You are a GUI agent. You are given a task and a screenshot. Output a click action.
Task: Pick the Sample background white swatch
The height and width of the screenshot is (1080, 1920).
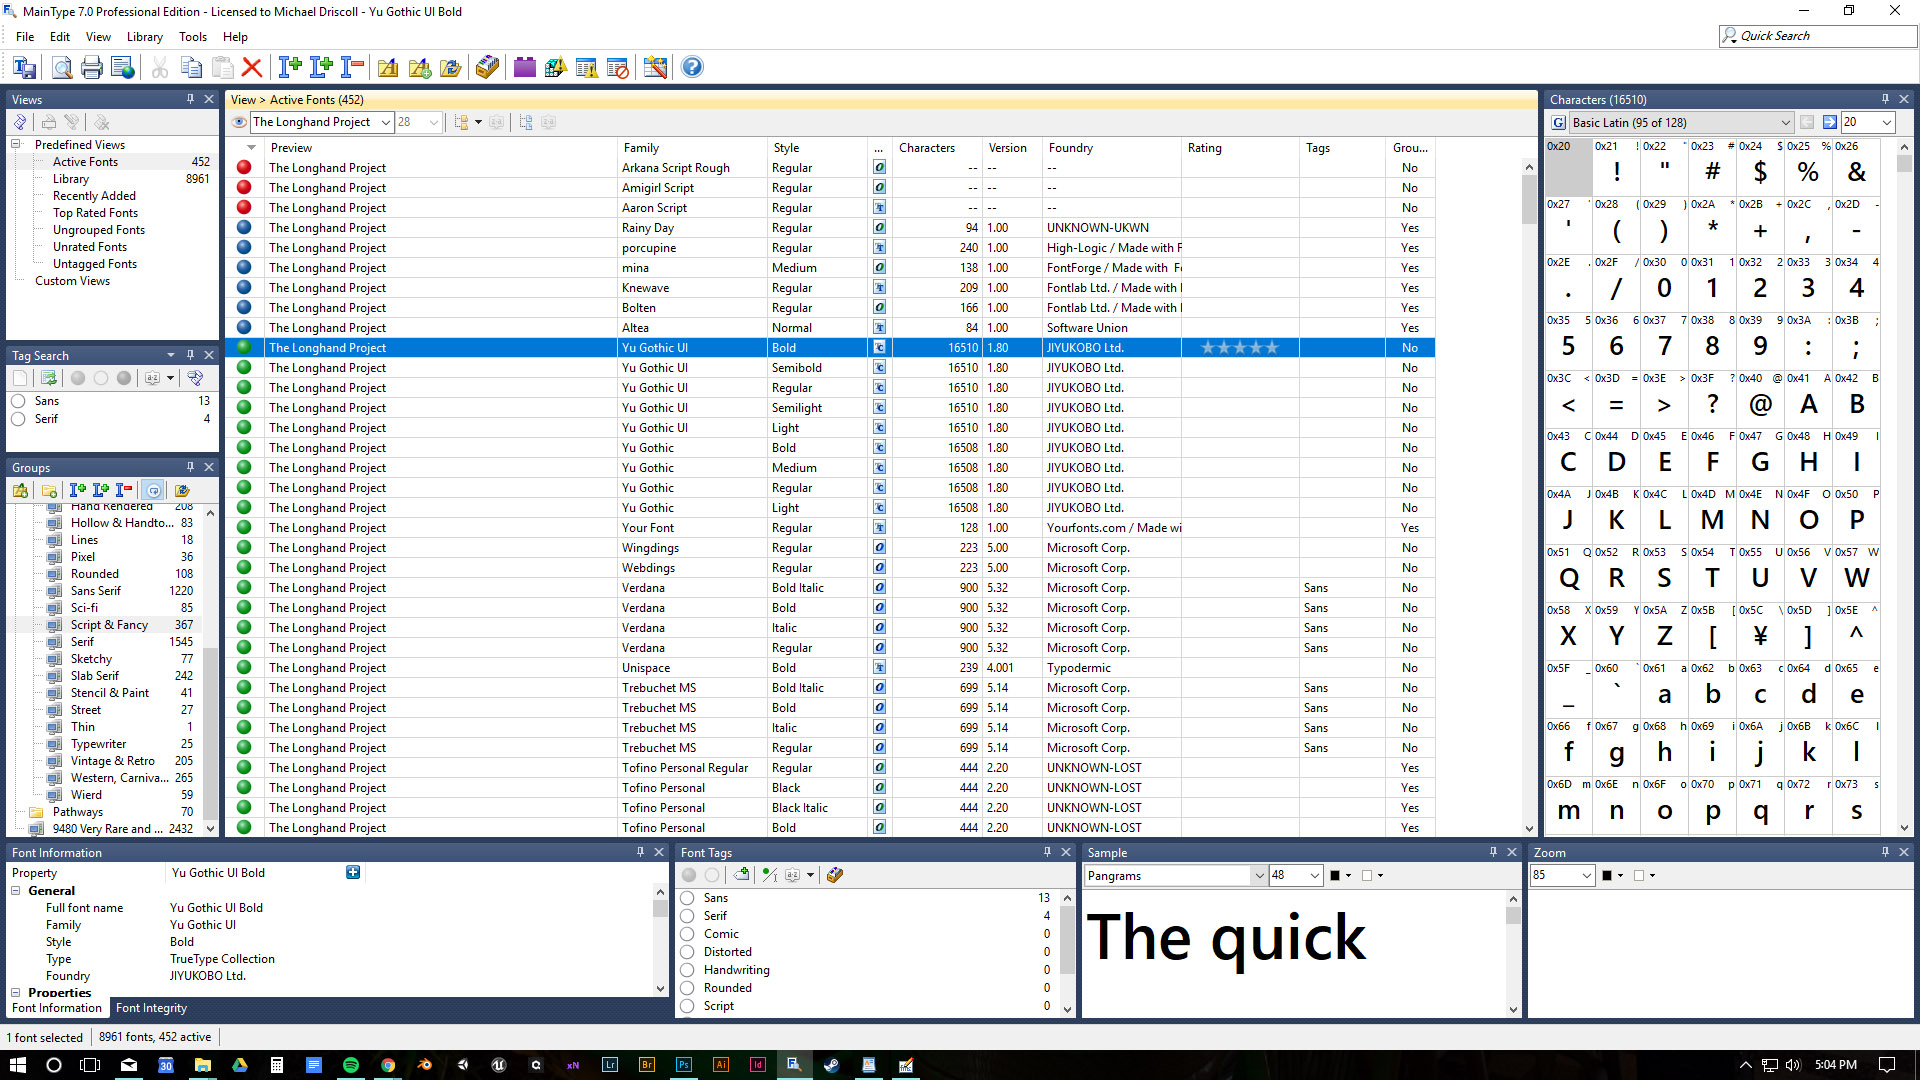tap(1366, 875)
